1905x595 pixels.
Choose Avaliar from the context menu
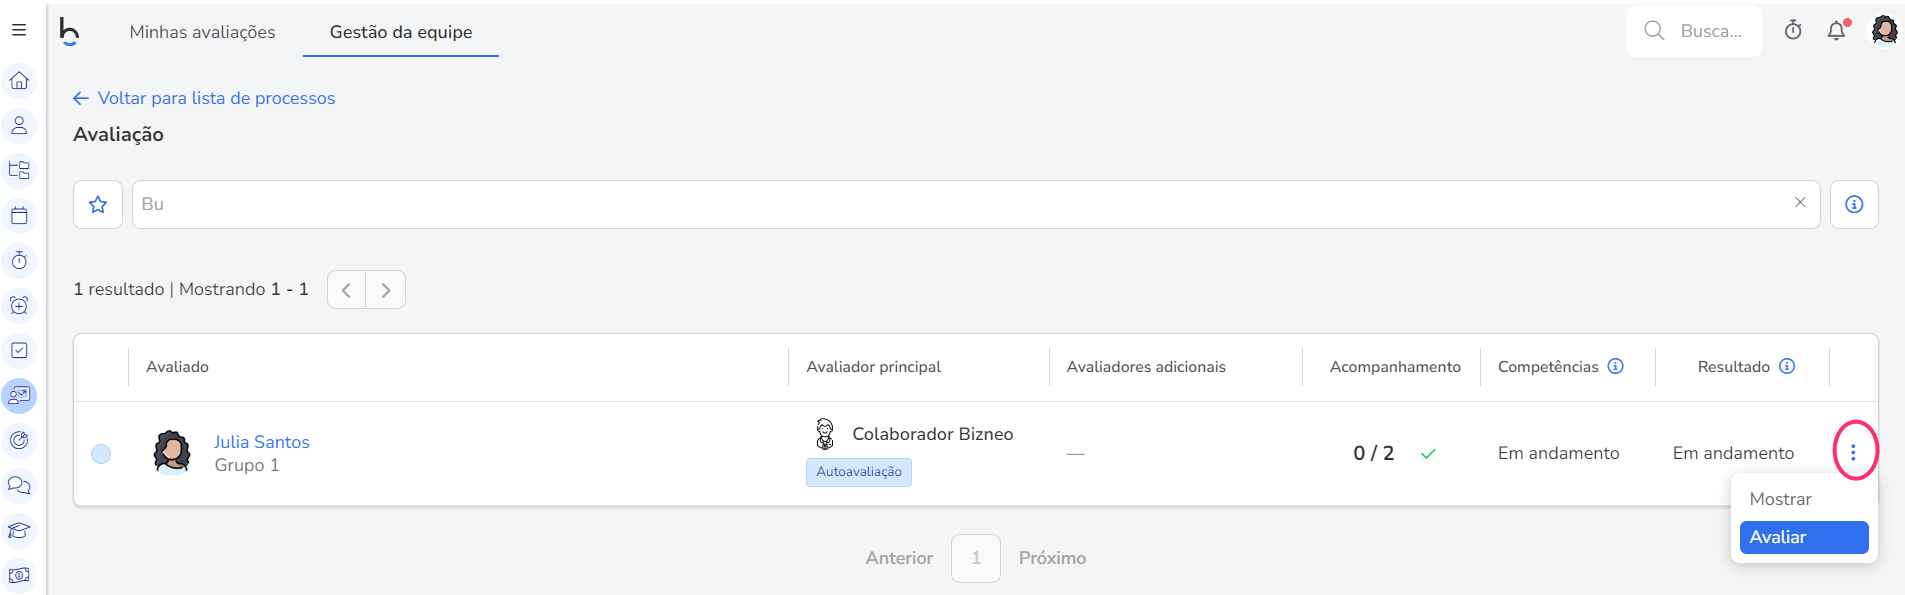coord(1803,537)
